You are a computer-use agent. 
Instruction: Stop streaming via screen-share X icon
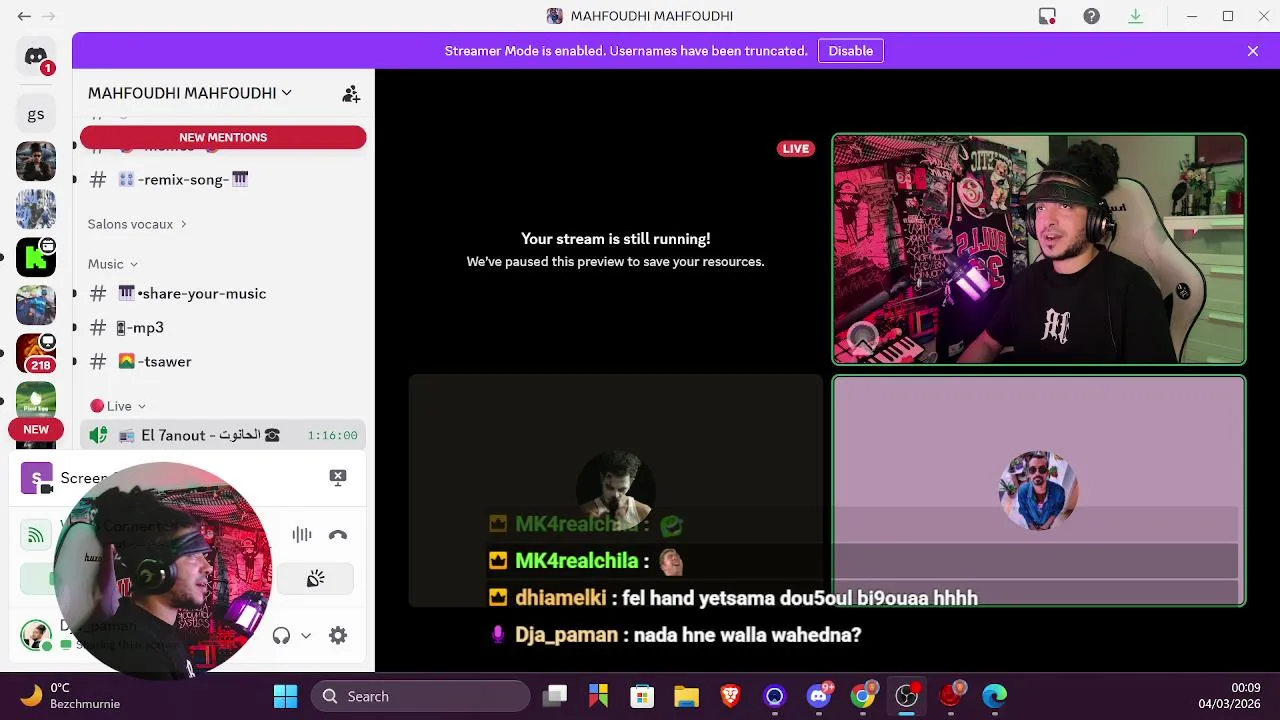(338, 477)
